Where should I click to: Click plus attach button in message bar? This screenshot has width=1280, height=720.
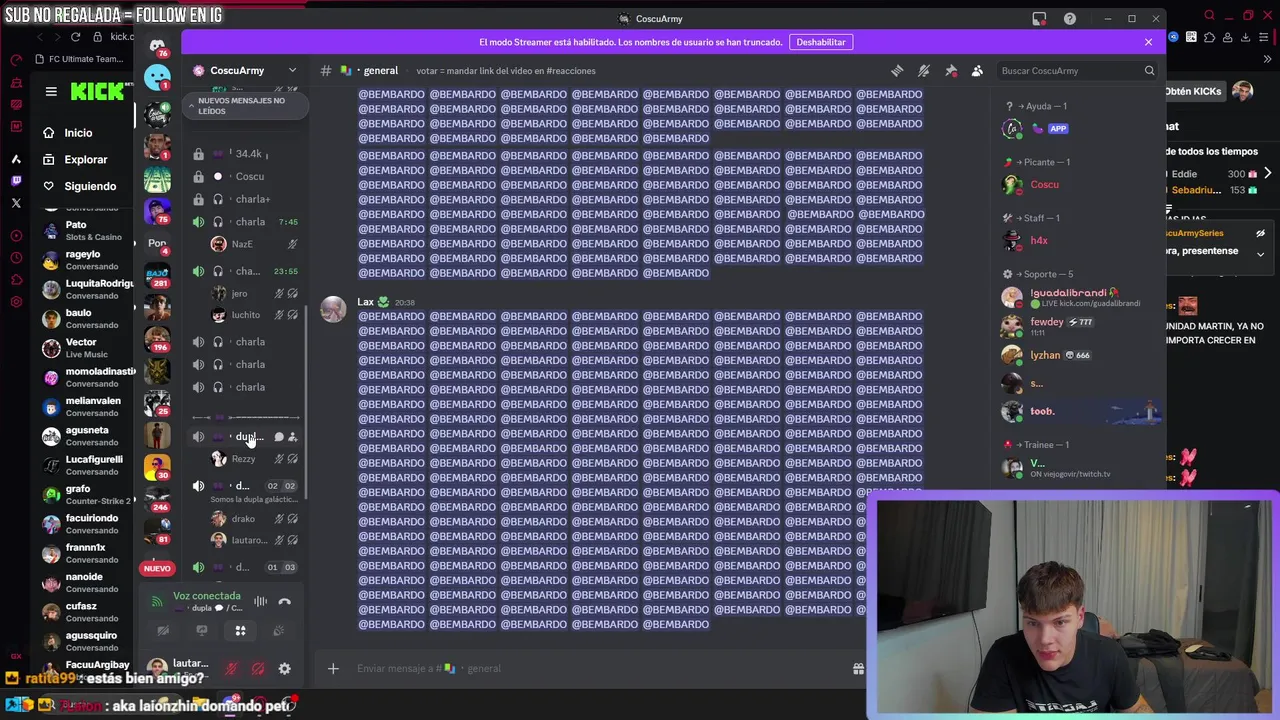(x=333, y=669)
